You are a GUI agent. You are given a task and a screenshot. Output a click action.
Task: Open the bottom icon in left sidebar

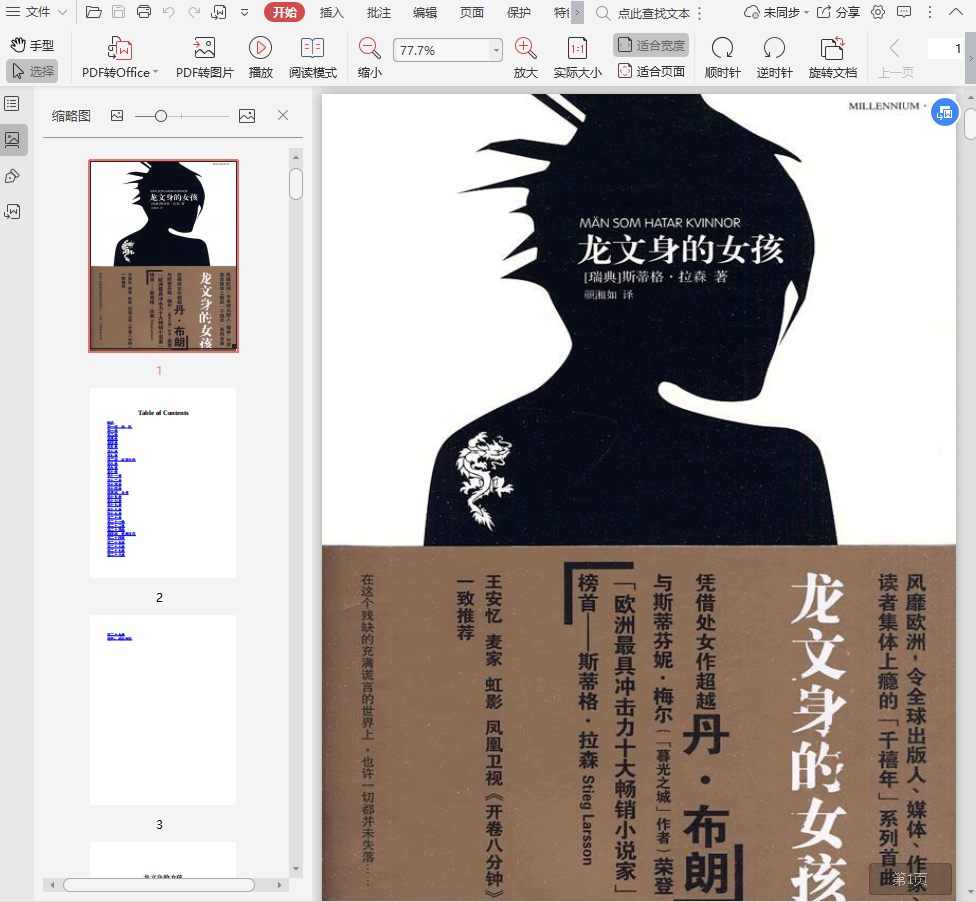coord(12,212)
